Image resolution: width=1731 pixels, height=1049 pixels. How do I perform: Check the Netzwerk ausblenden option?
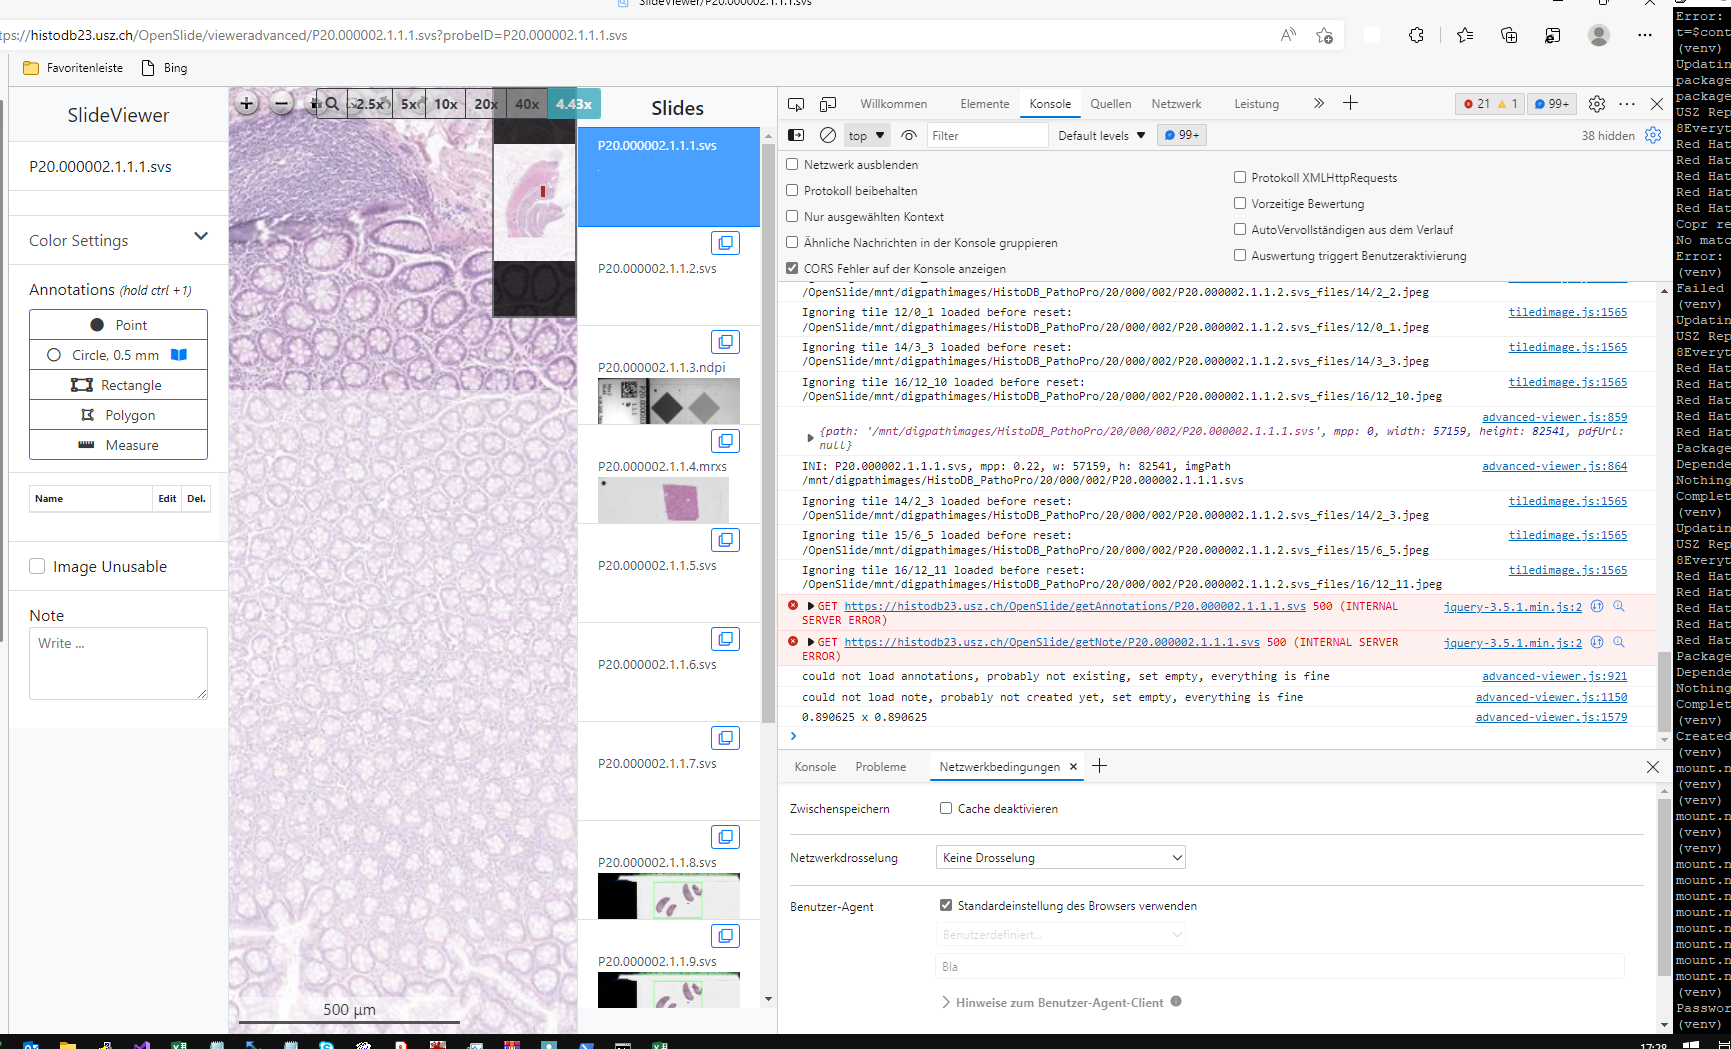tap(792, 164)
